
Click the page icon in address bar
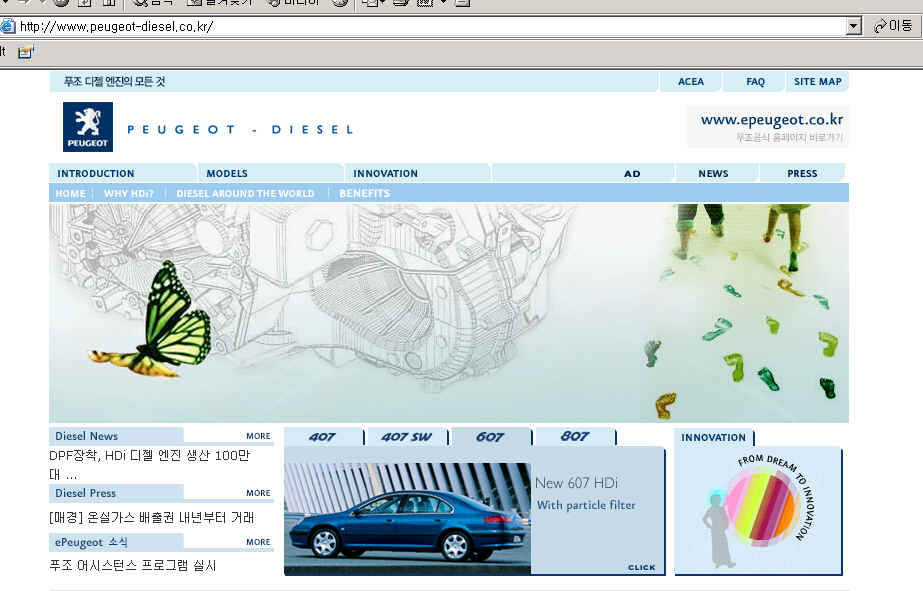pos(8,27)
